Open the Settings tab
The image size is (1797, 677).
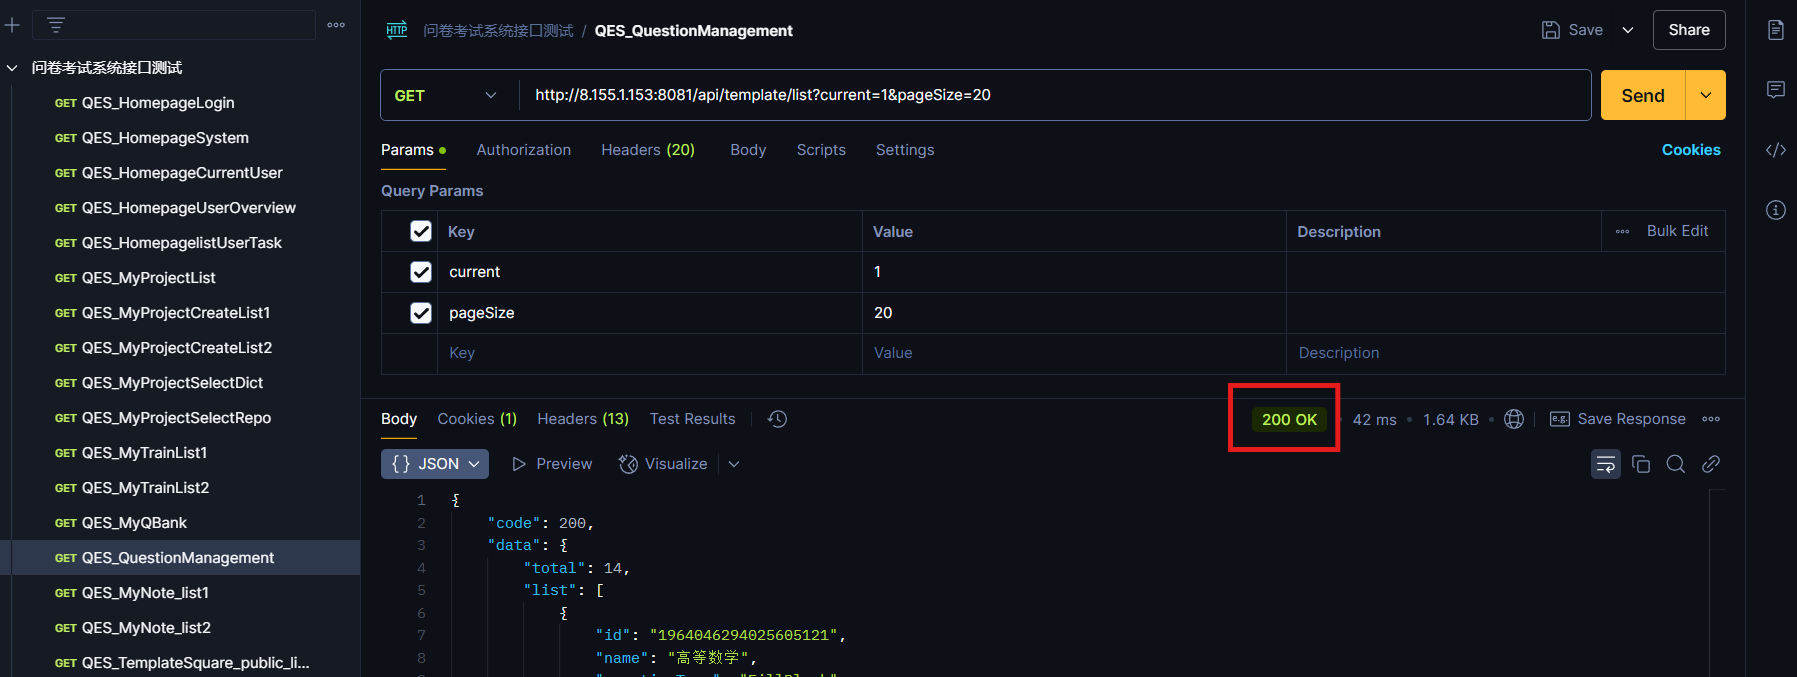pyautogui.click(x=905, y=150)
